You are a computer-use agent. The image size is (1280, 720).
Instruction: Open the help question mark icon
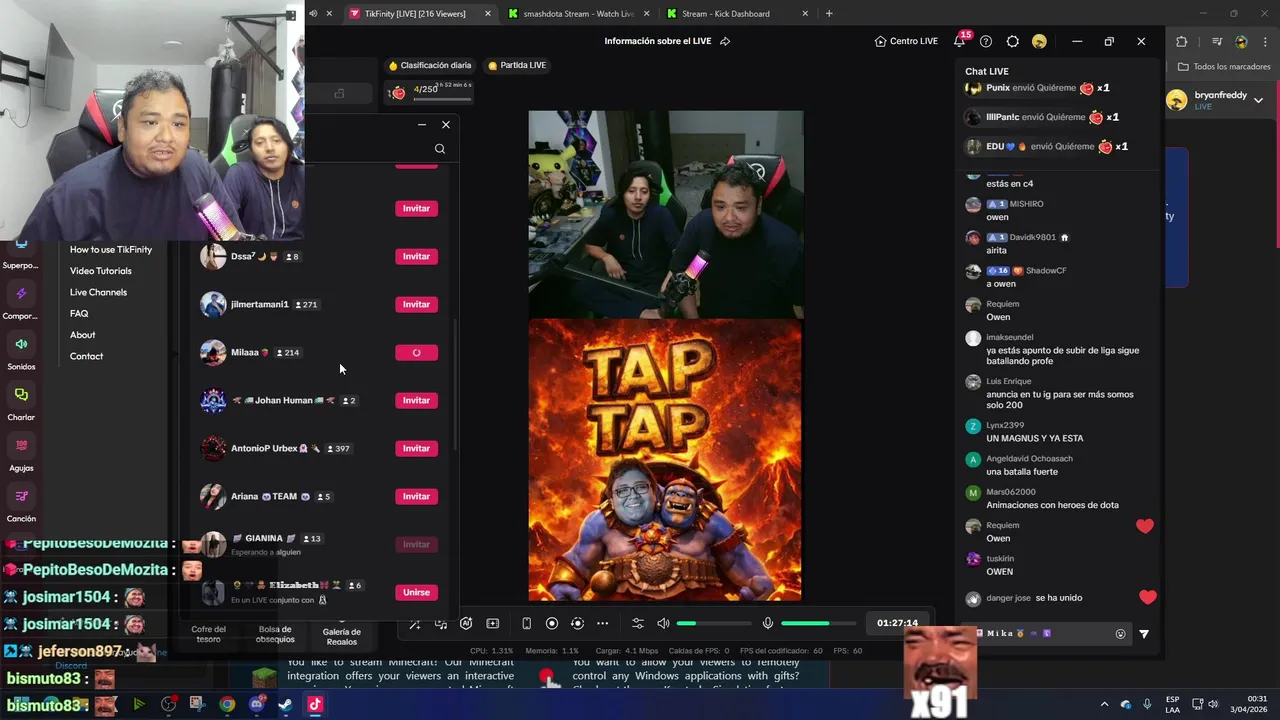click(x=986, y=41)
